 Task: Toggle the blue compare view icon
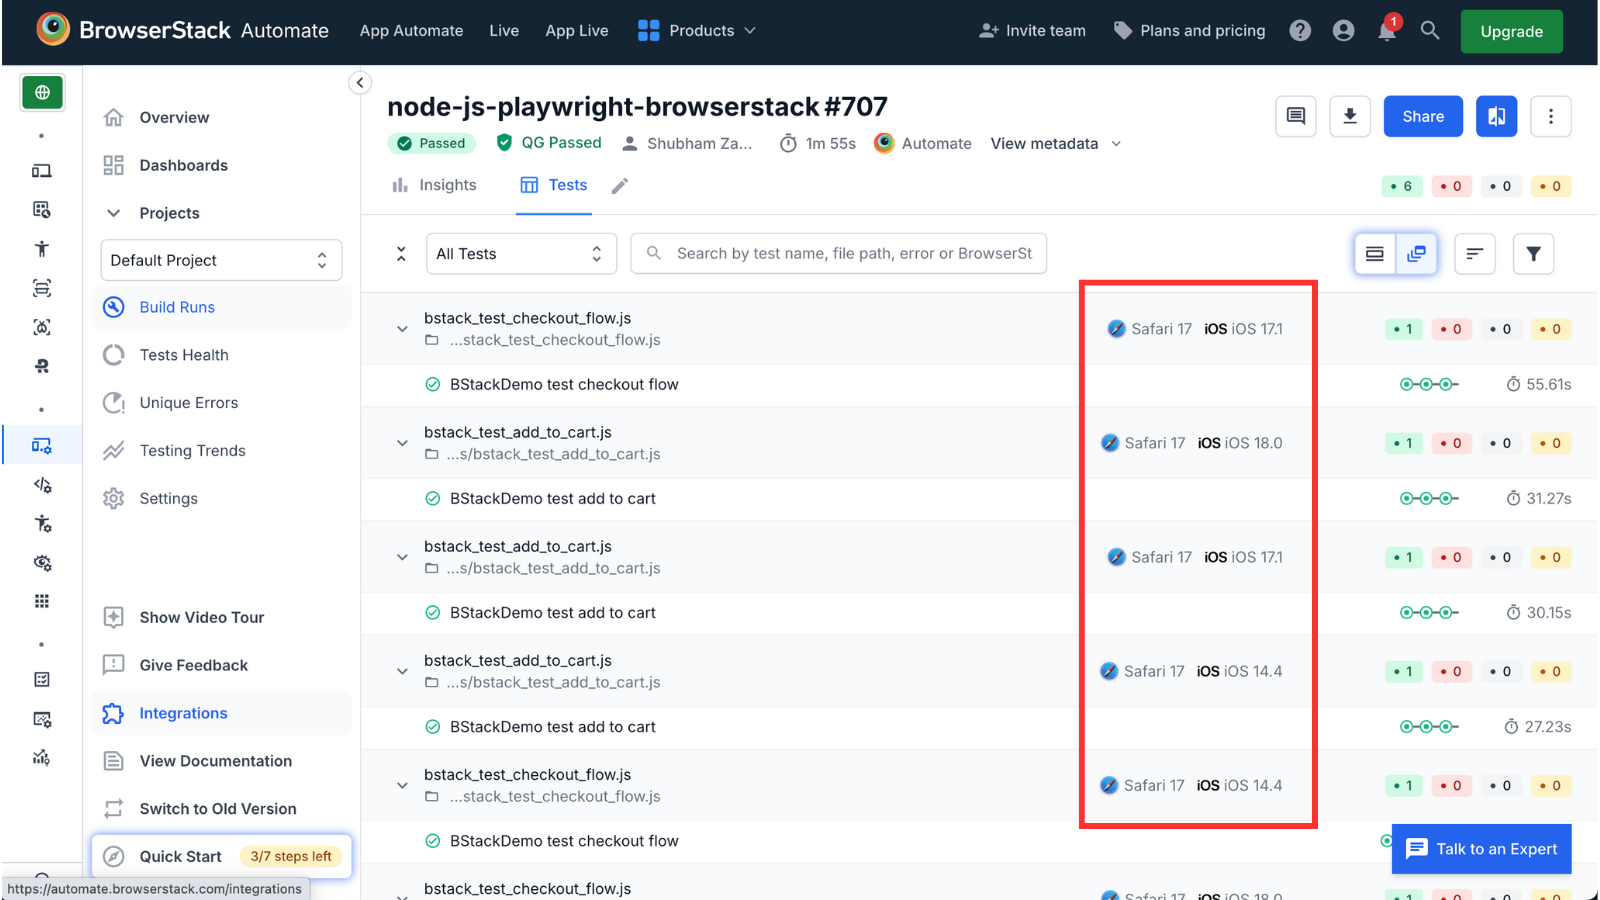[x=1497, y=116]
